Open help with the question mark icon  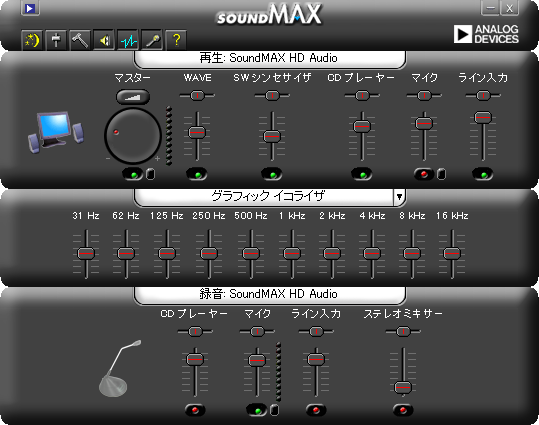(176, 41)
